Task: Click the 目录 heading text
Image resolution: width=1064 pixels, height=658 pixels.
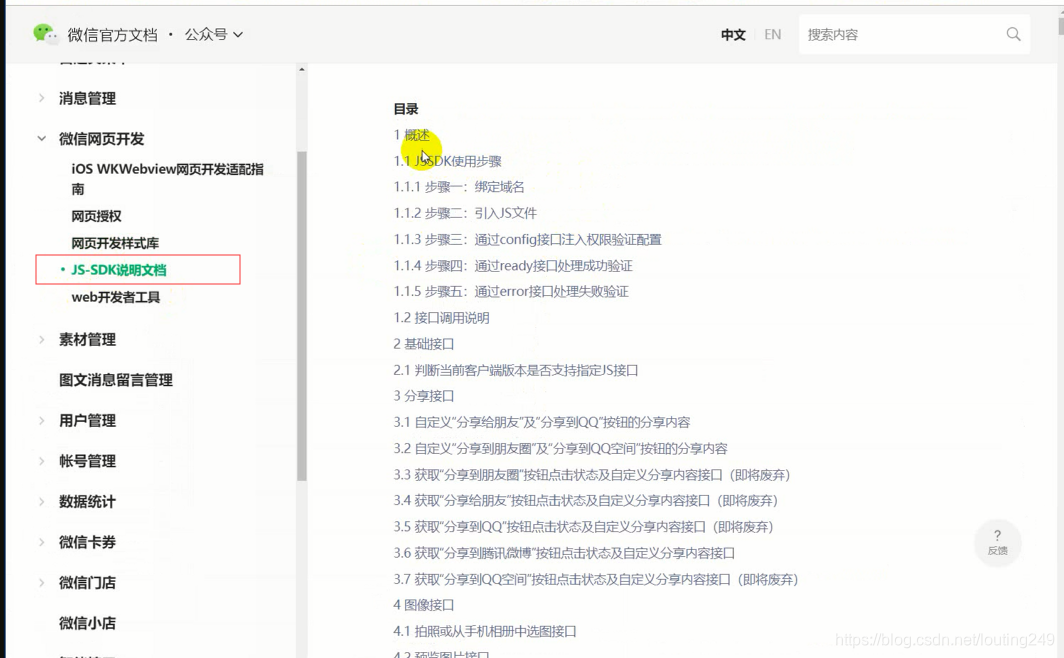Action: (x=406, y=109)
